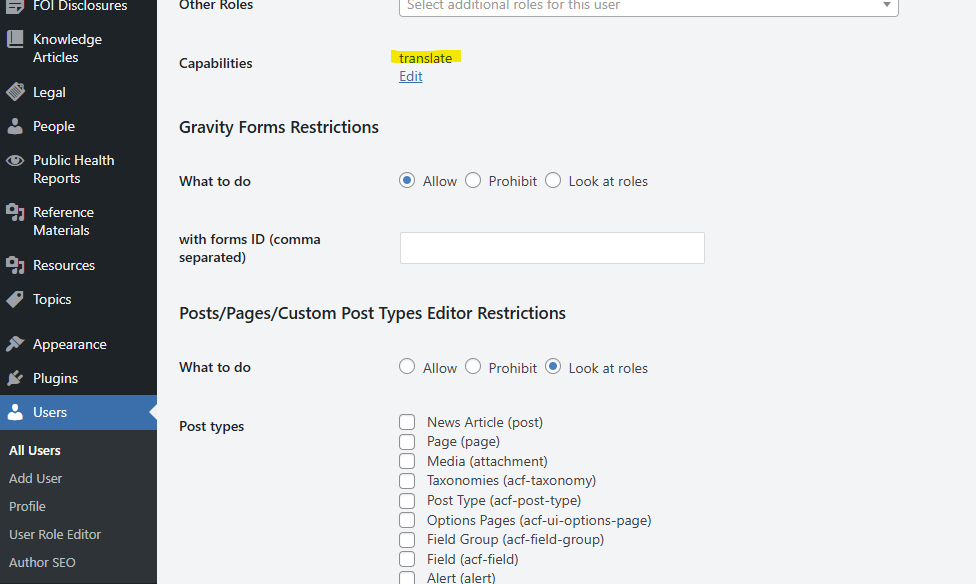This screenshot has width=976, height=584.
Task: Click the forms ID input field
Action: tap(552, 248)
